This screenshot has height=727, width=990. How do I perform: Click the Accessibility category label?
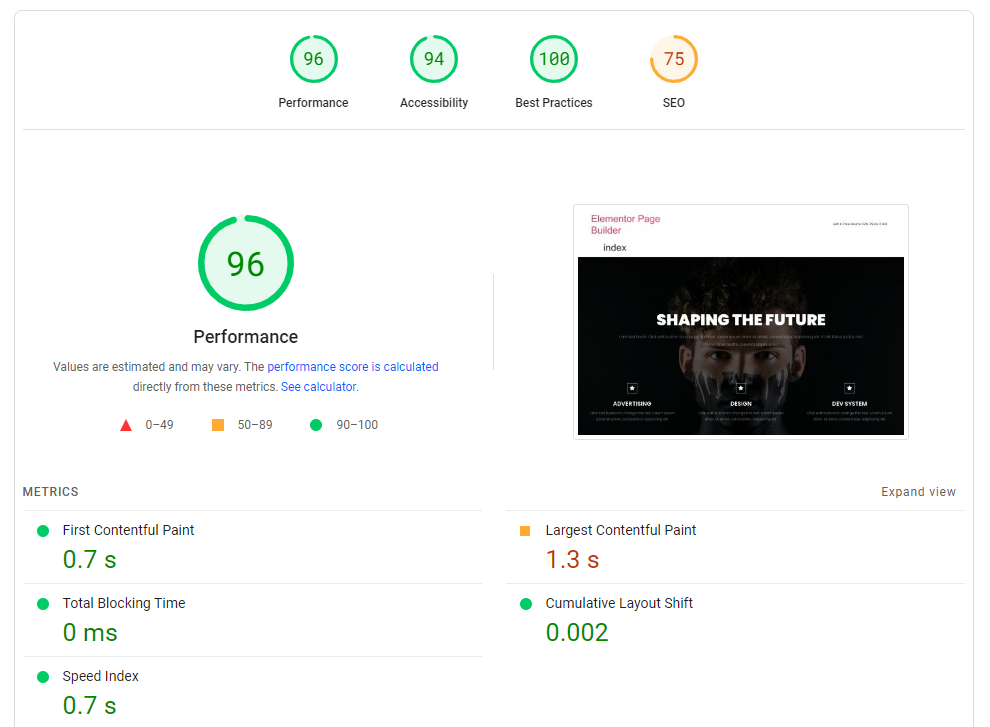[x=434, y=103]
